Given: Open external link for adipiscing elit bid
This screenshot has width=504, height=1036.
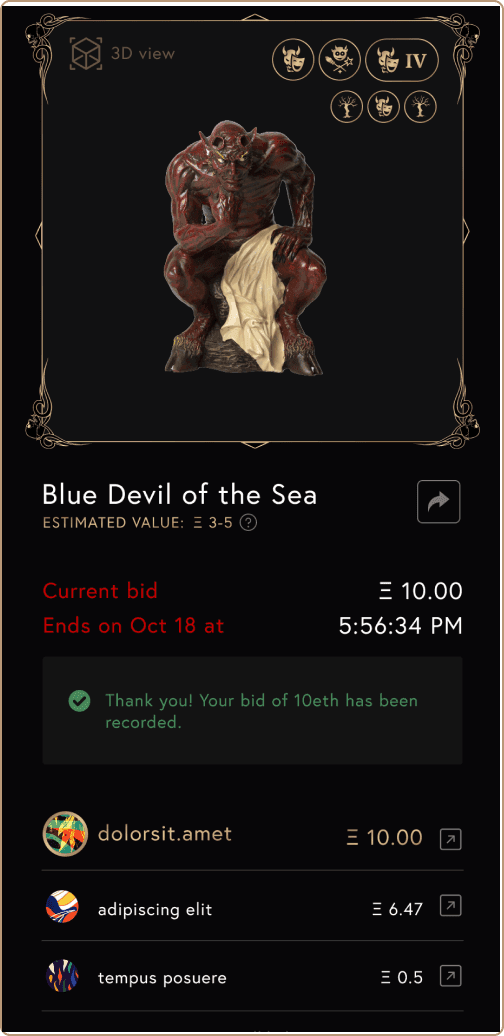Looking at the screenshot, I should [x=450, y=907].
